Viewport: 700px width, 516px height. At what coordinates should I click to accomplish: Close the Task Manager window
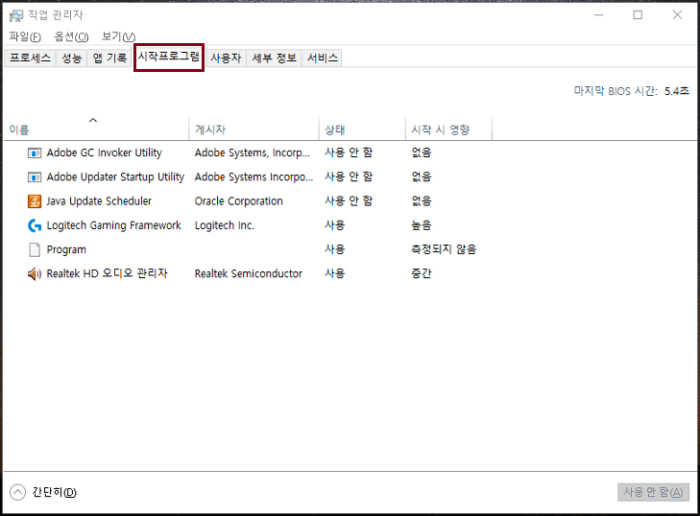tap(677, 15)
